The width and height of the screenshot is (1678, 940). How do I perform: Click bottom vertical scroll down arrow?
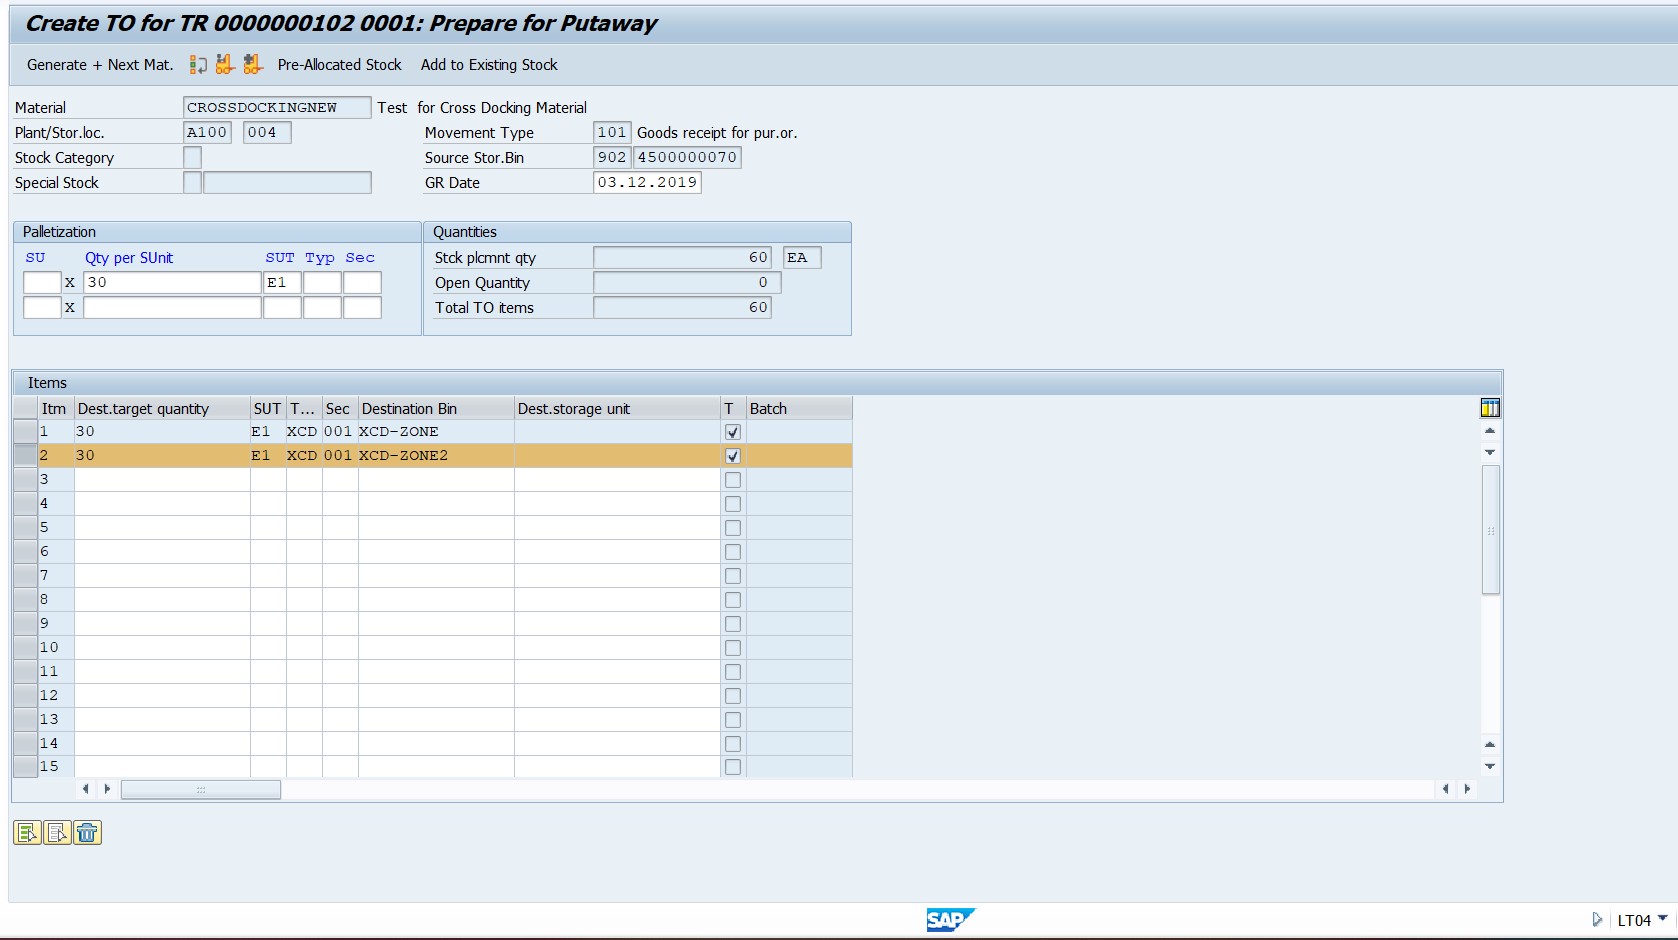pos(1490,766)
